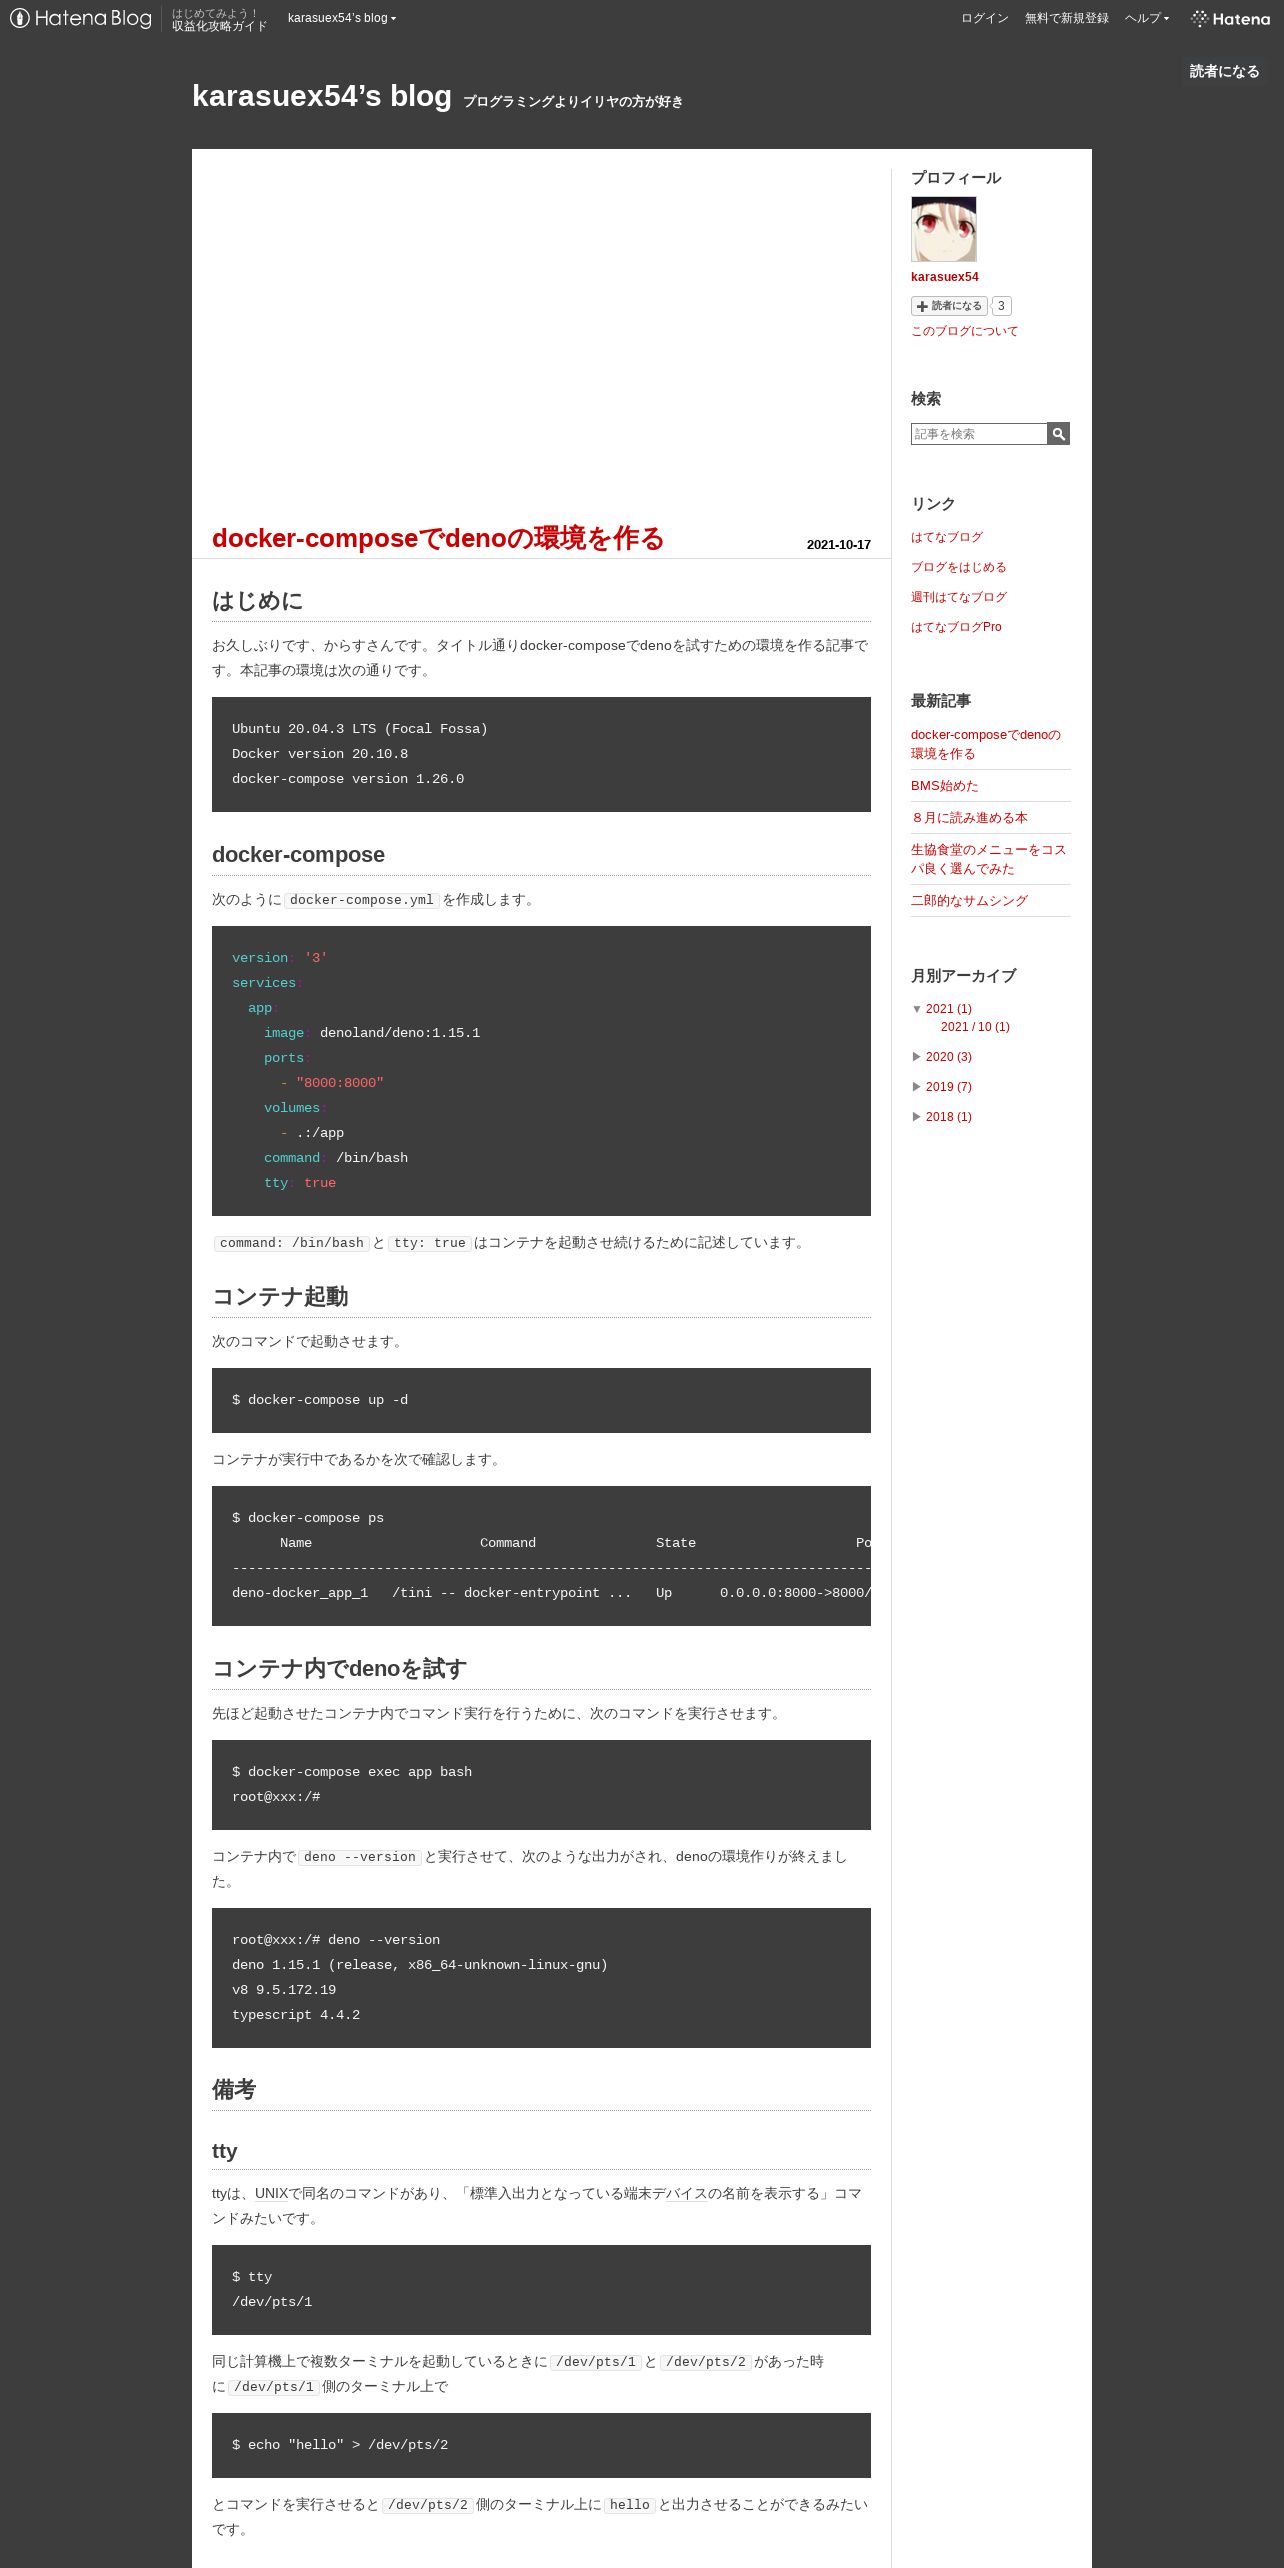Open recent post ８月に読み進める本
The width and height of the screenshot is (1284, 2568).
[x=969, y=818]
